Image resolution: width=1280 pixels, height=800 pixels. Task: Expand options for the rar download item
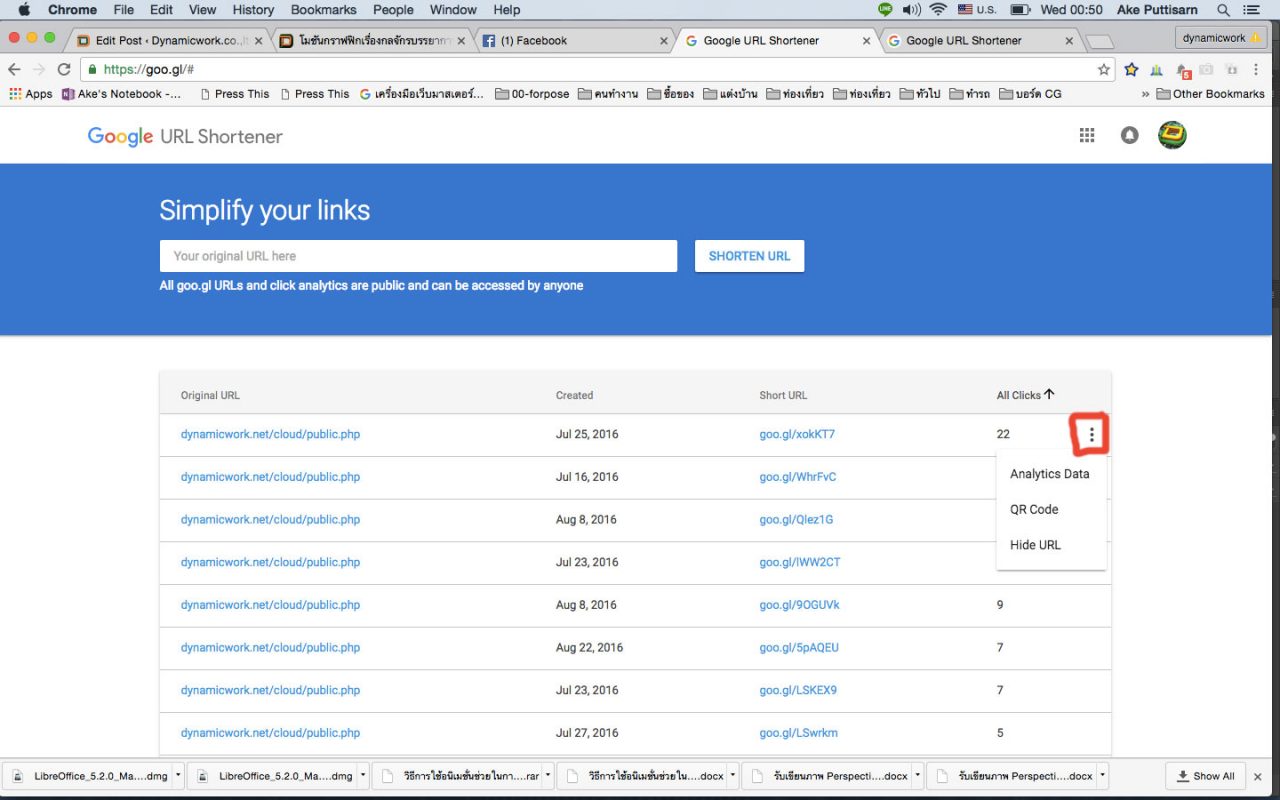click(548, 775)
